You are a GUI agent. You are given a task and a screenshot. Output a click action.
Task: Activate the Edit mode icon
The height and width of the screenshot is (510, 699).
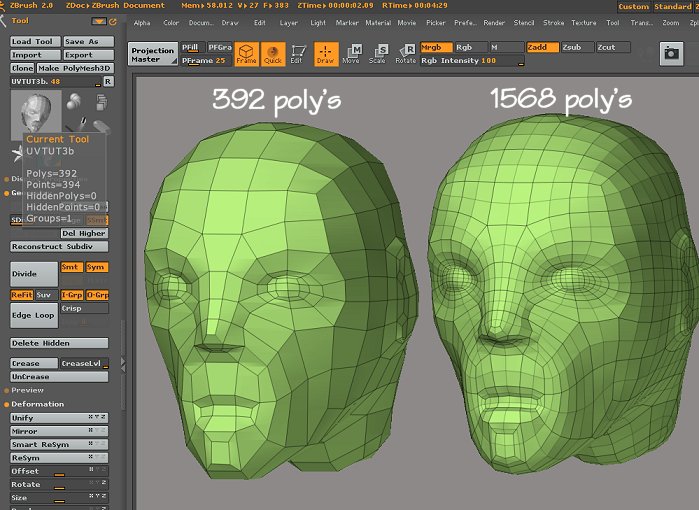297,54
